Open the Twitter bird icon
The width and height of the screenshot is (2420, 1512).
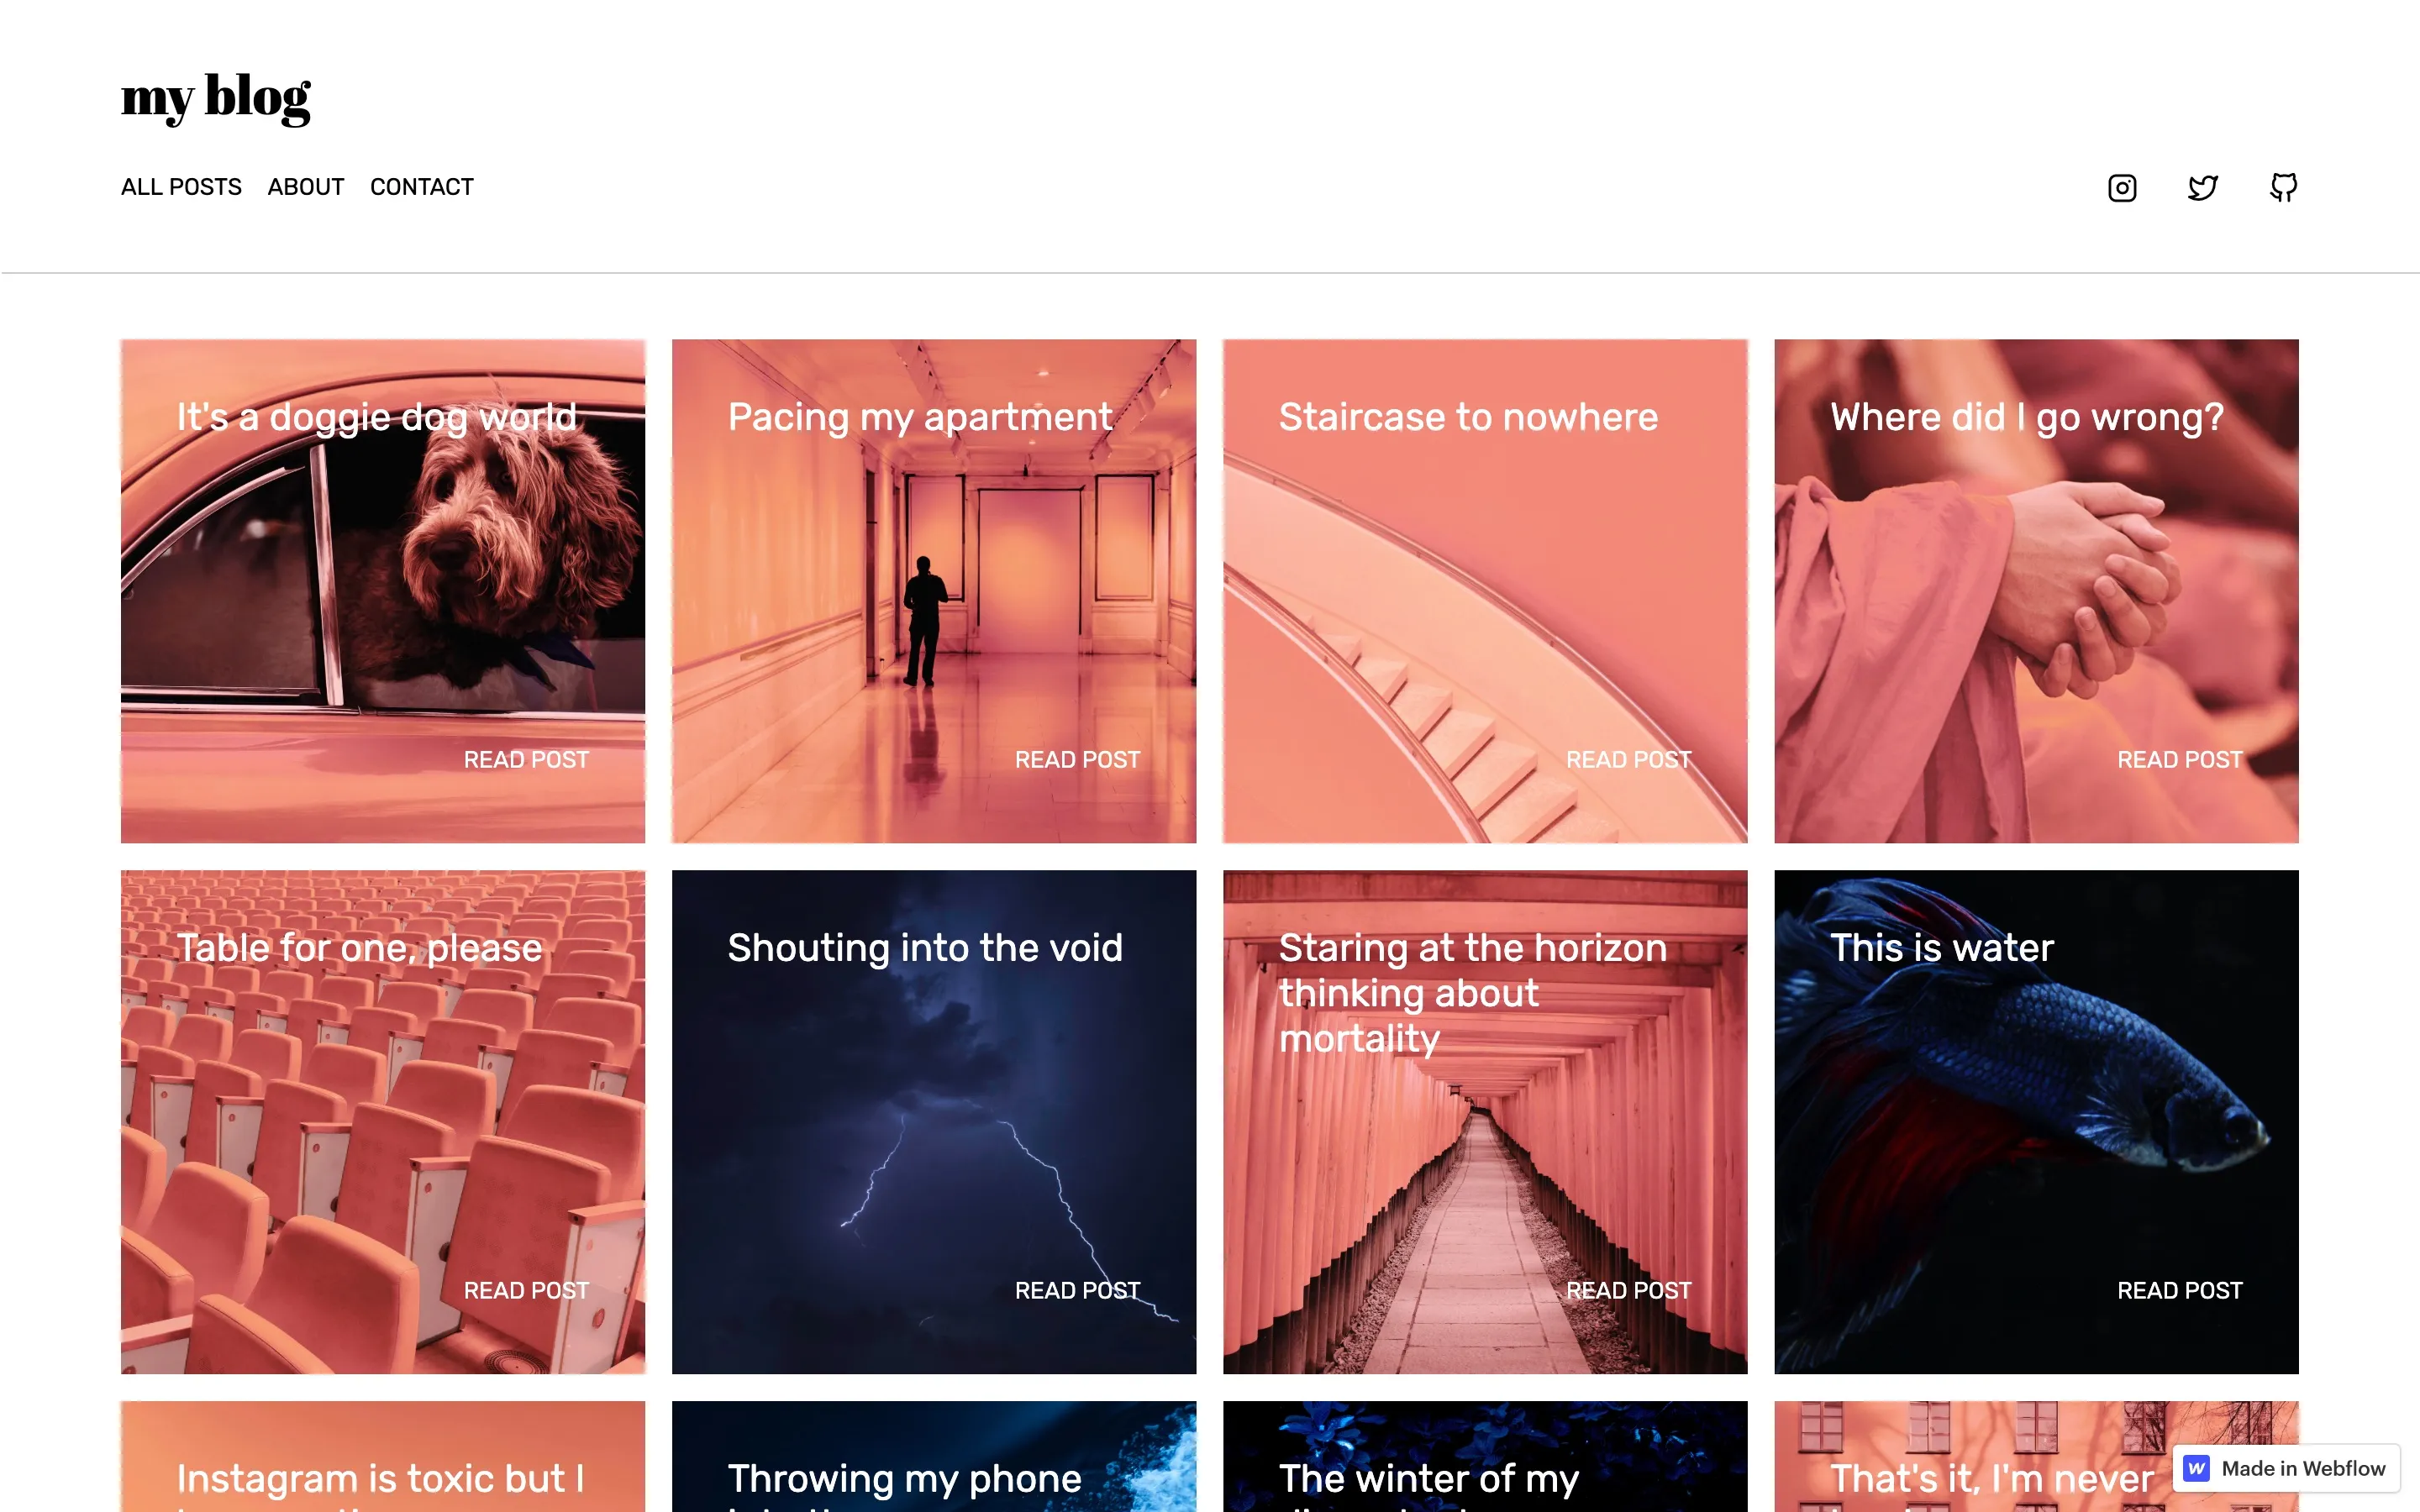coord(2203,188)
